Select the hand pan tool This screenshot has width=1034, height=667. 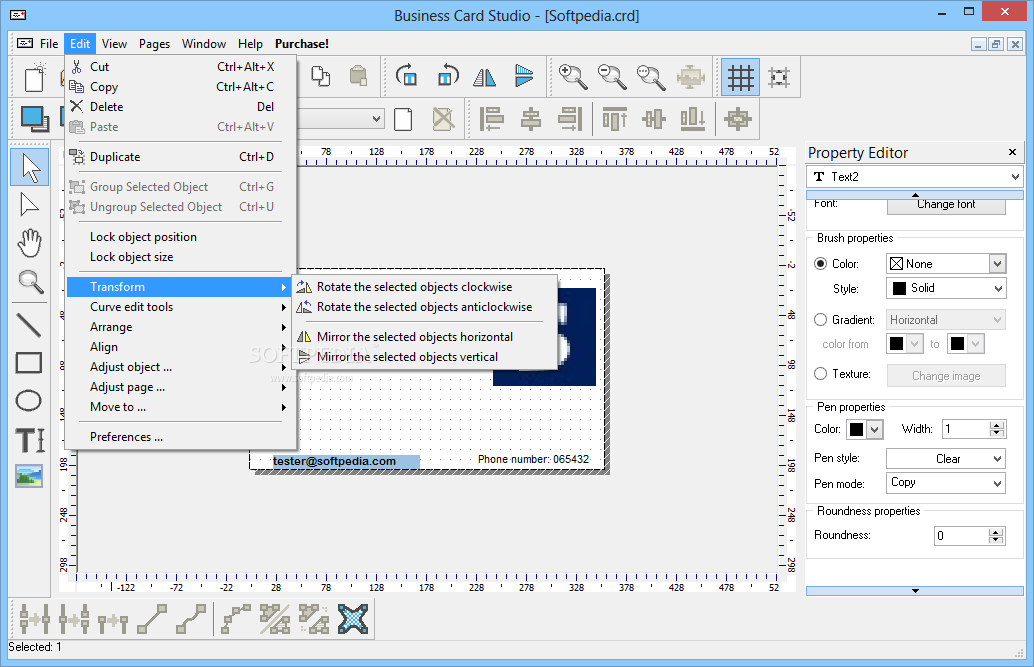point(29,243)
